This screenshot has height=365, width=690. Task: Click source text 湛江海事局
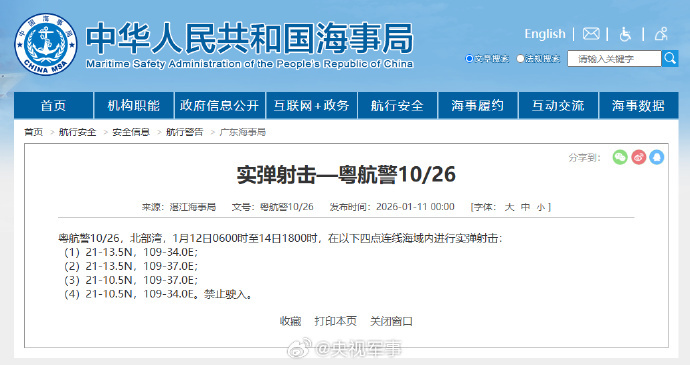pyautogui.click(x=193, y=207)
